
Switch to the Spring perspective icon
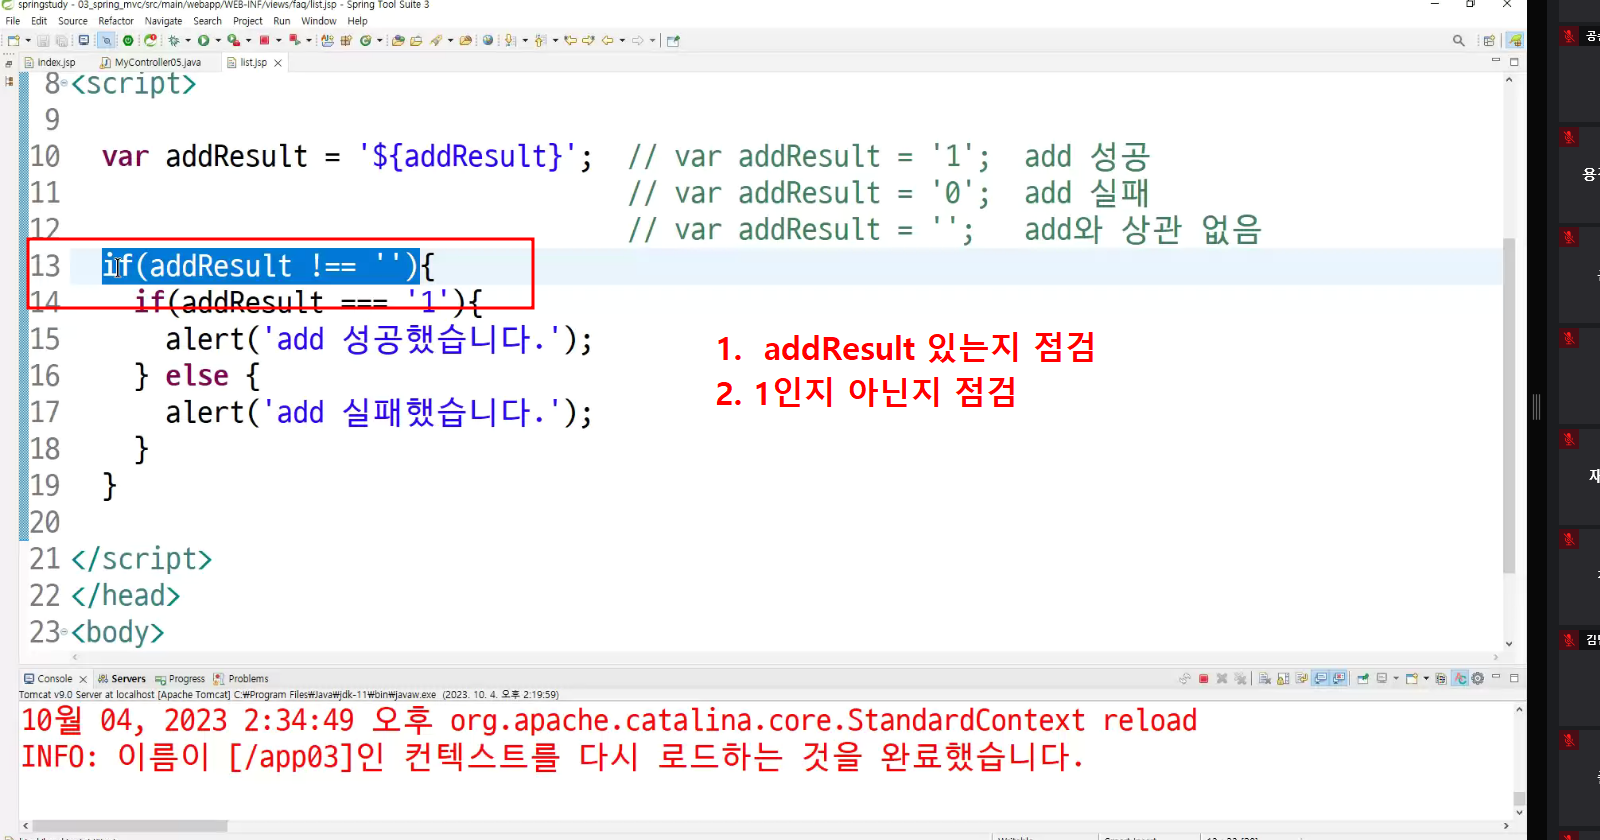tap(1516, 41)
